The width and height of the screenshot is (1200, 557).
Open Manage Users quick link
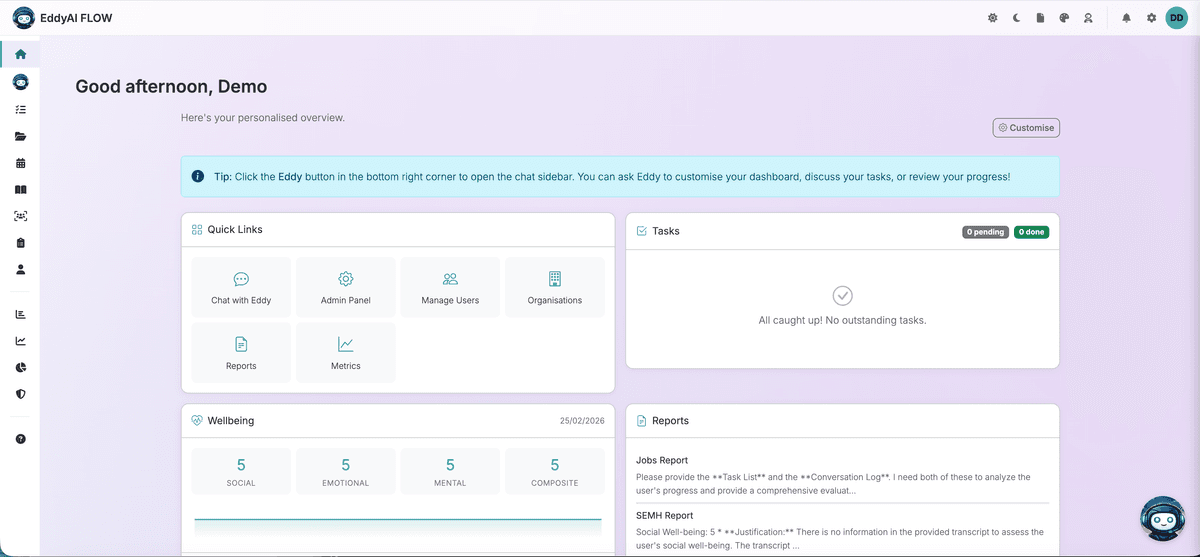(450, 288)
